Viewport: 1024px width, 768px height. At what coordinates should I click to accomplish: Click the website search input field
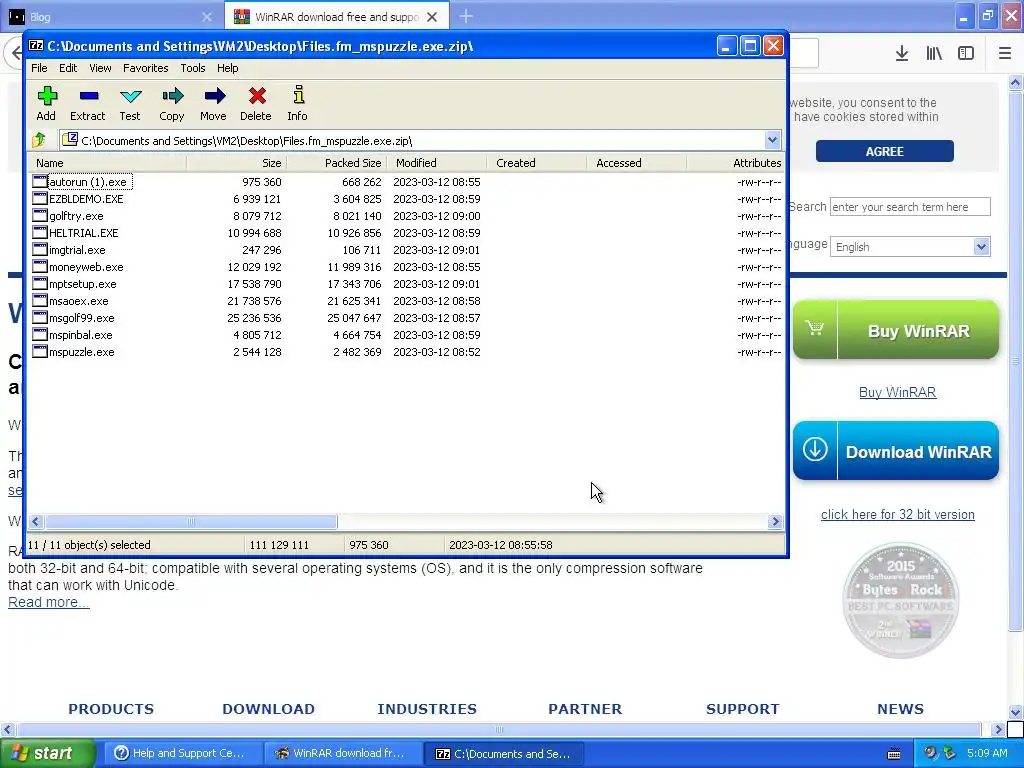click(x=910, y=207)
